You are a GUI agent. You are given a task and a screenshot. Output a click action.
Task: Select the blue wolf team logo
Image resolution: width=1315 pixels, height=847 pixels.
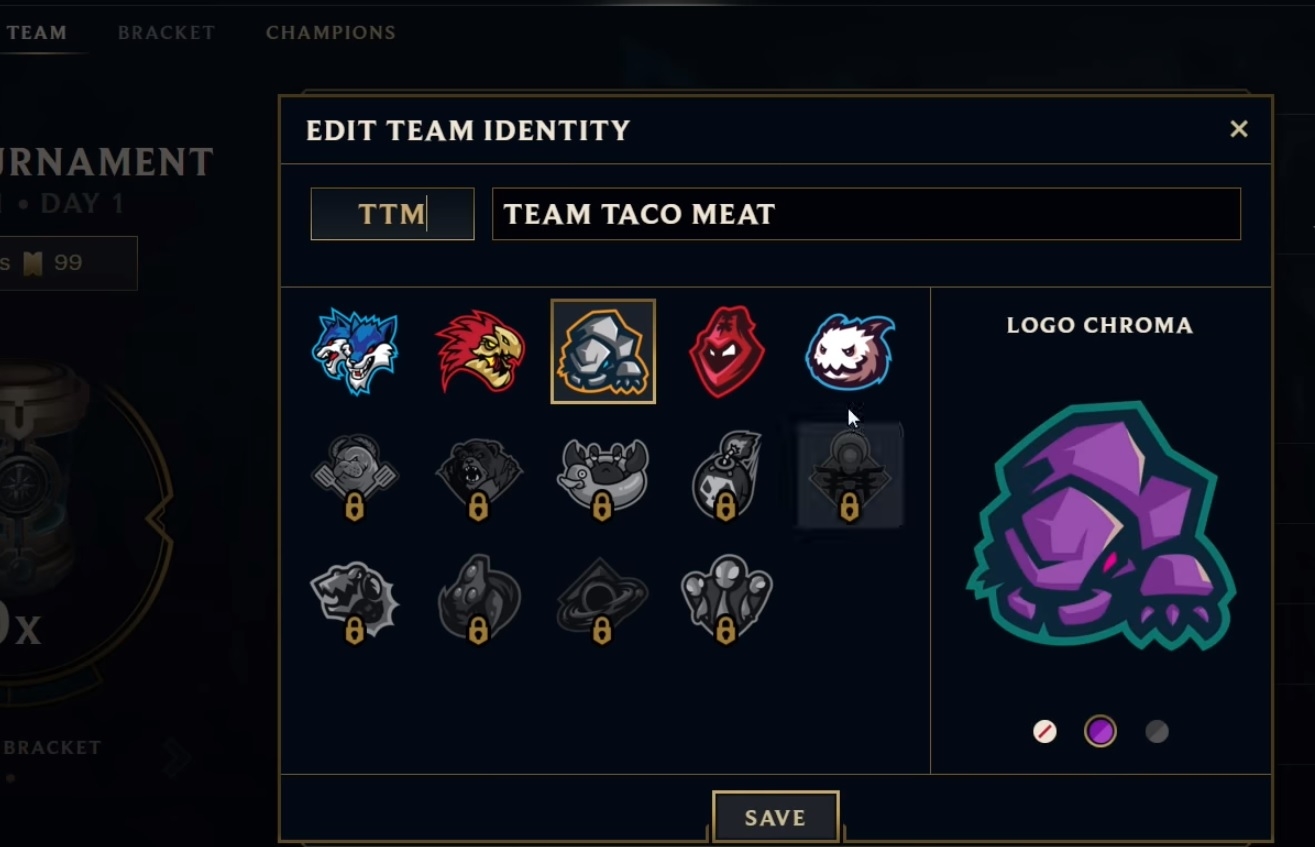355,351
